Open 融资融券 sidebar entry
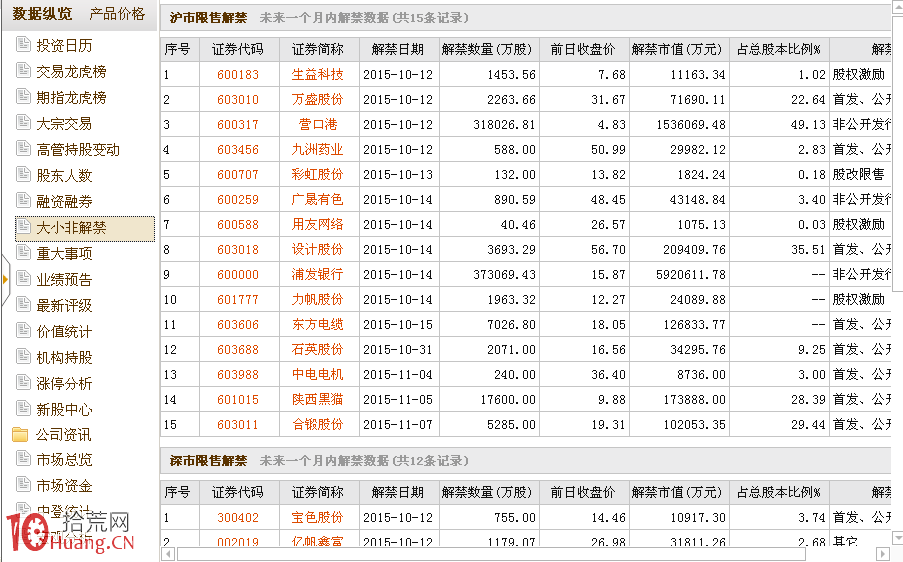The width and height of the screenshot is (903, 562). (64, 202)
